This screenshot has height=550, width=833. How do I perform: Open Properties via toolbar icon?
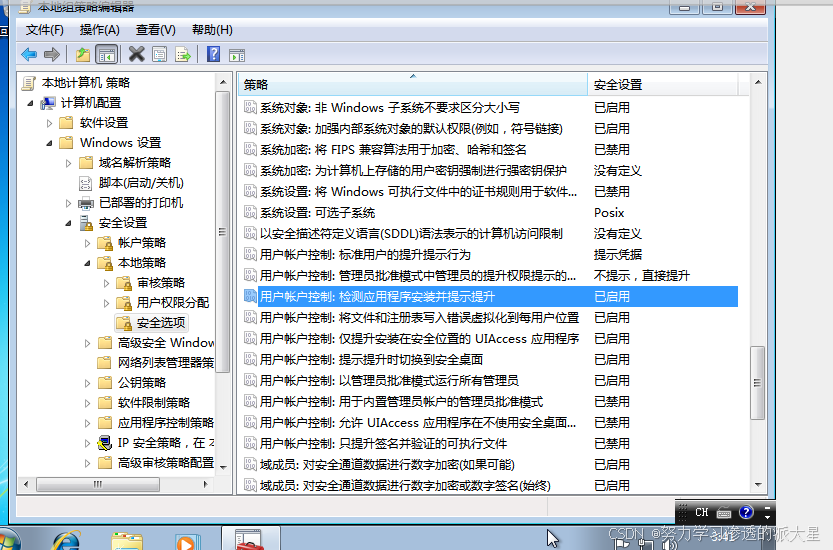tap(159, 54)
